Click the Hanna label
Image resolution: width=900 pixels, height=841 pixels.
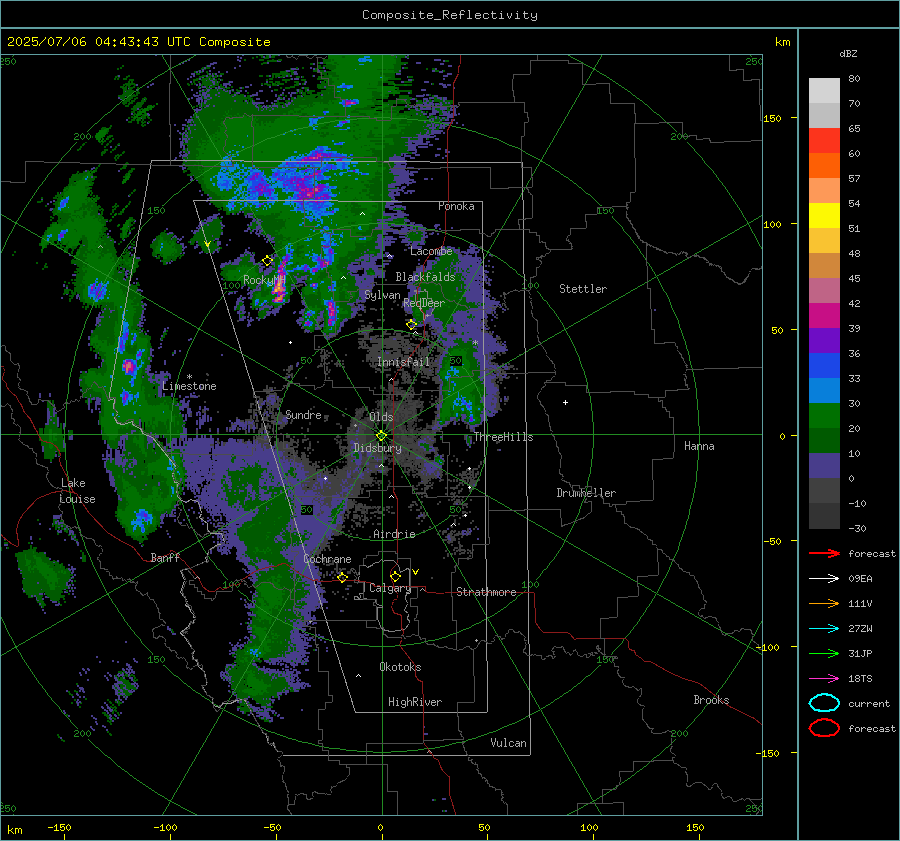click(699, 446)
